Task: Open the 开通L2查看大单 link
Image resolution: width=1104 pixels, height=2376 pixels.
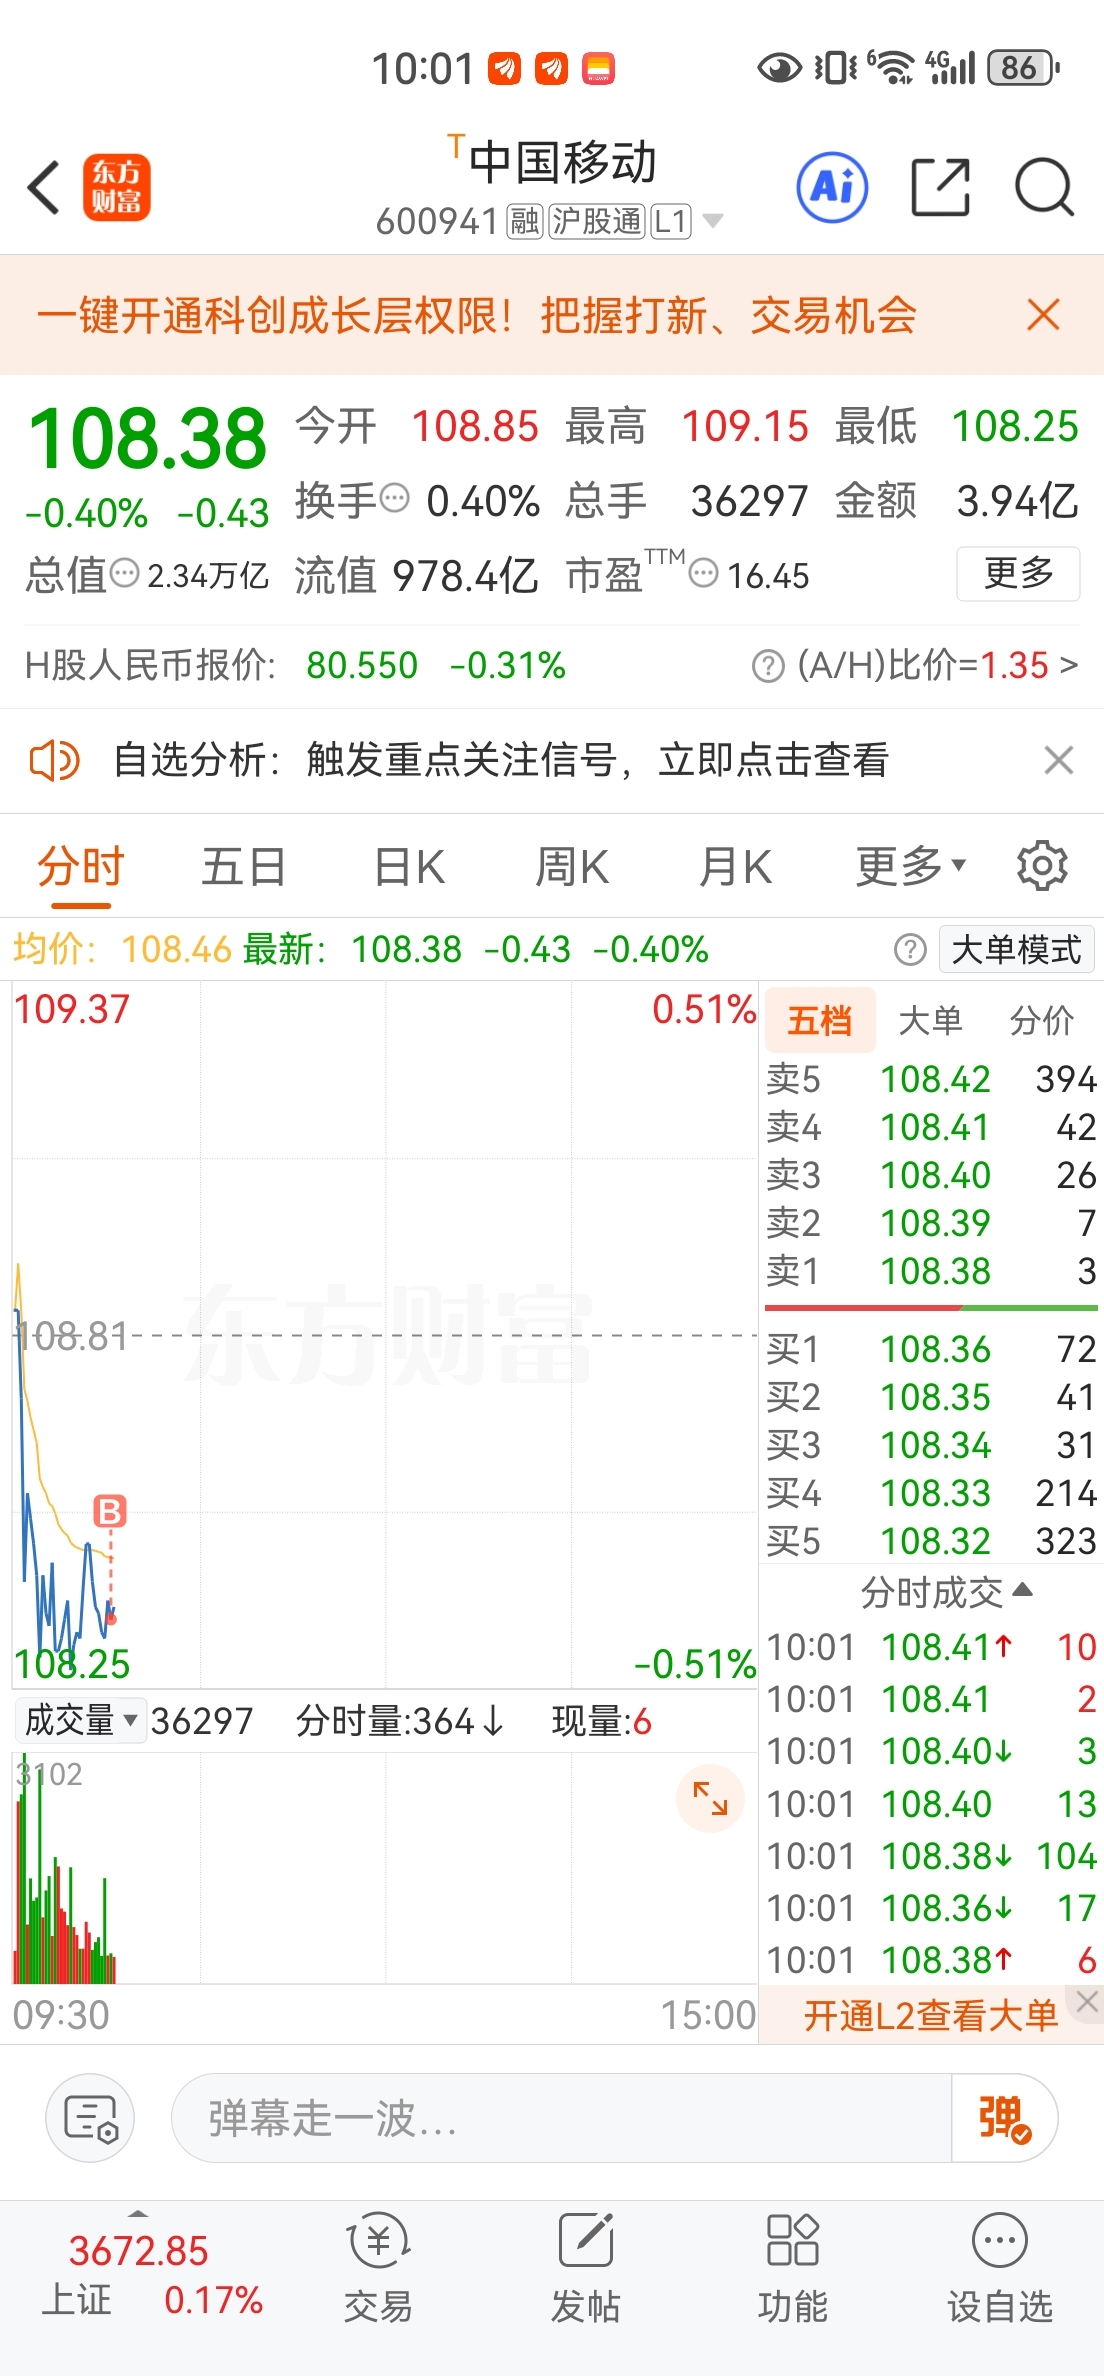Action: tap(930, 2015)
